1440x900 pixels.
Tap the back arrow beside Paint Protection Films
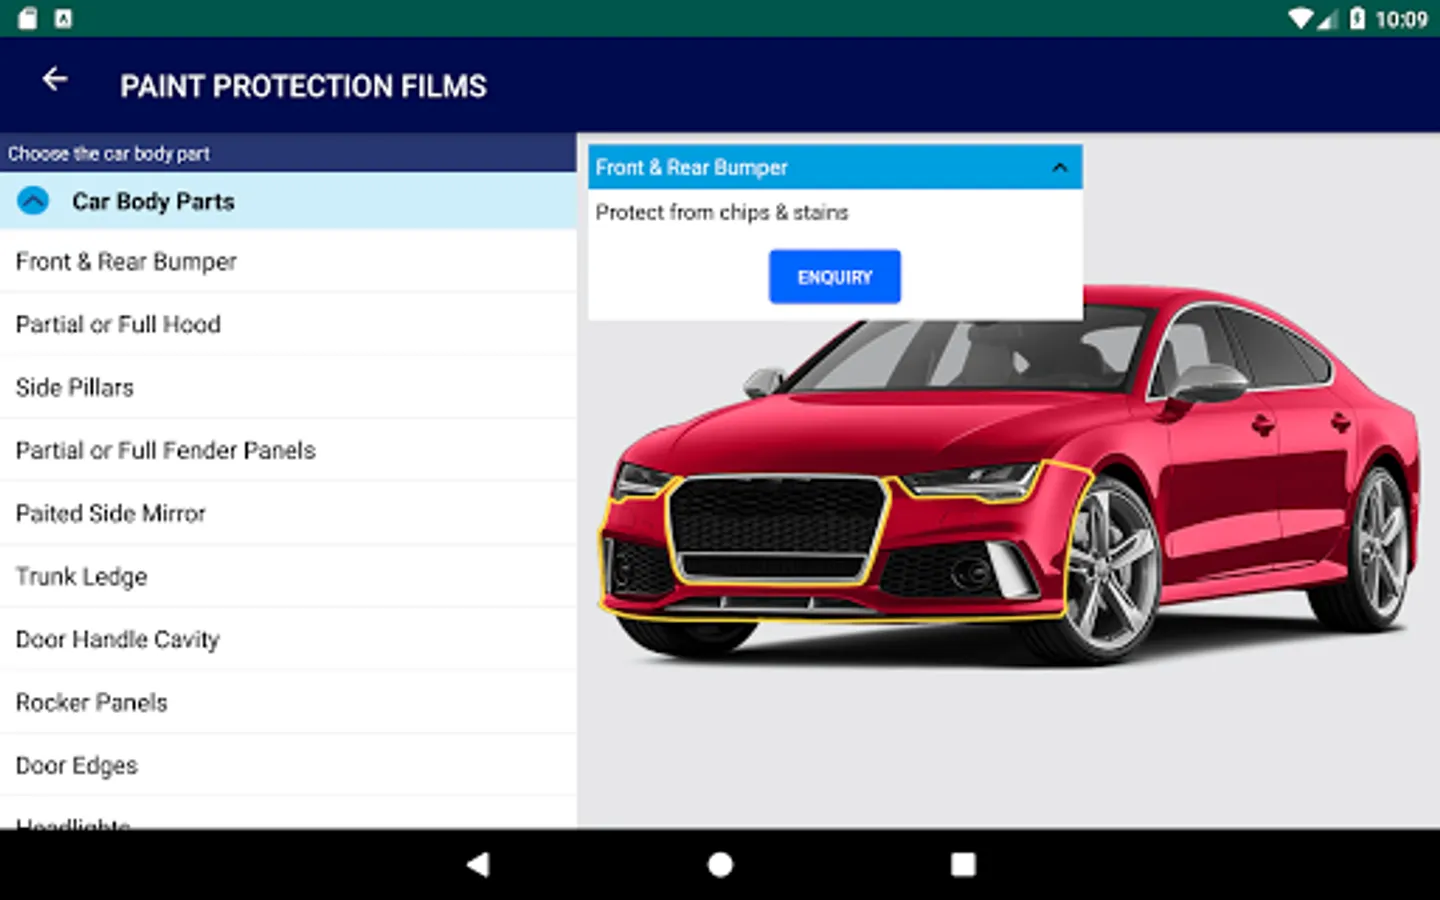[x=54, y=79]
